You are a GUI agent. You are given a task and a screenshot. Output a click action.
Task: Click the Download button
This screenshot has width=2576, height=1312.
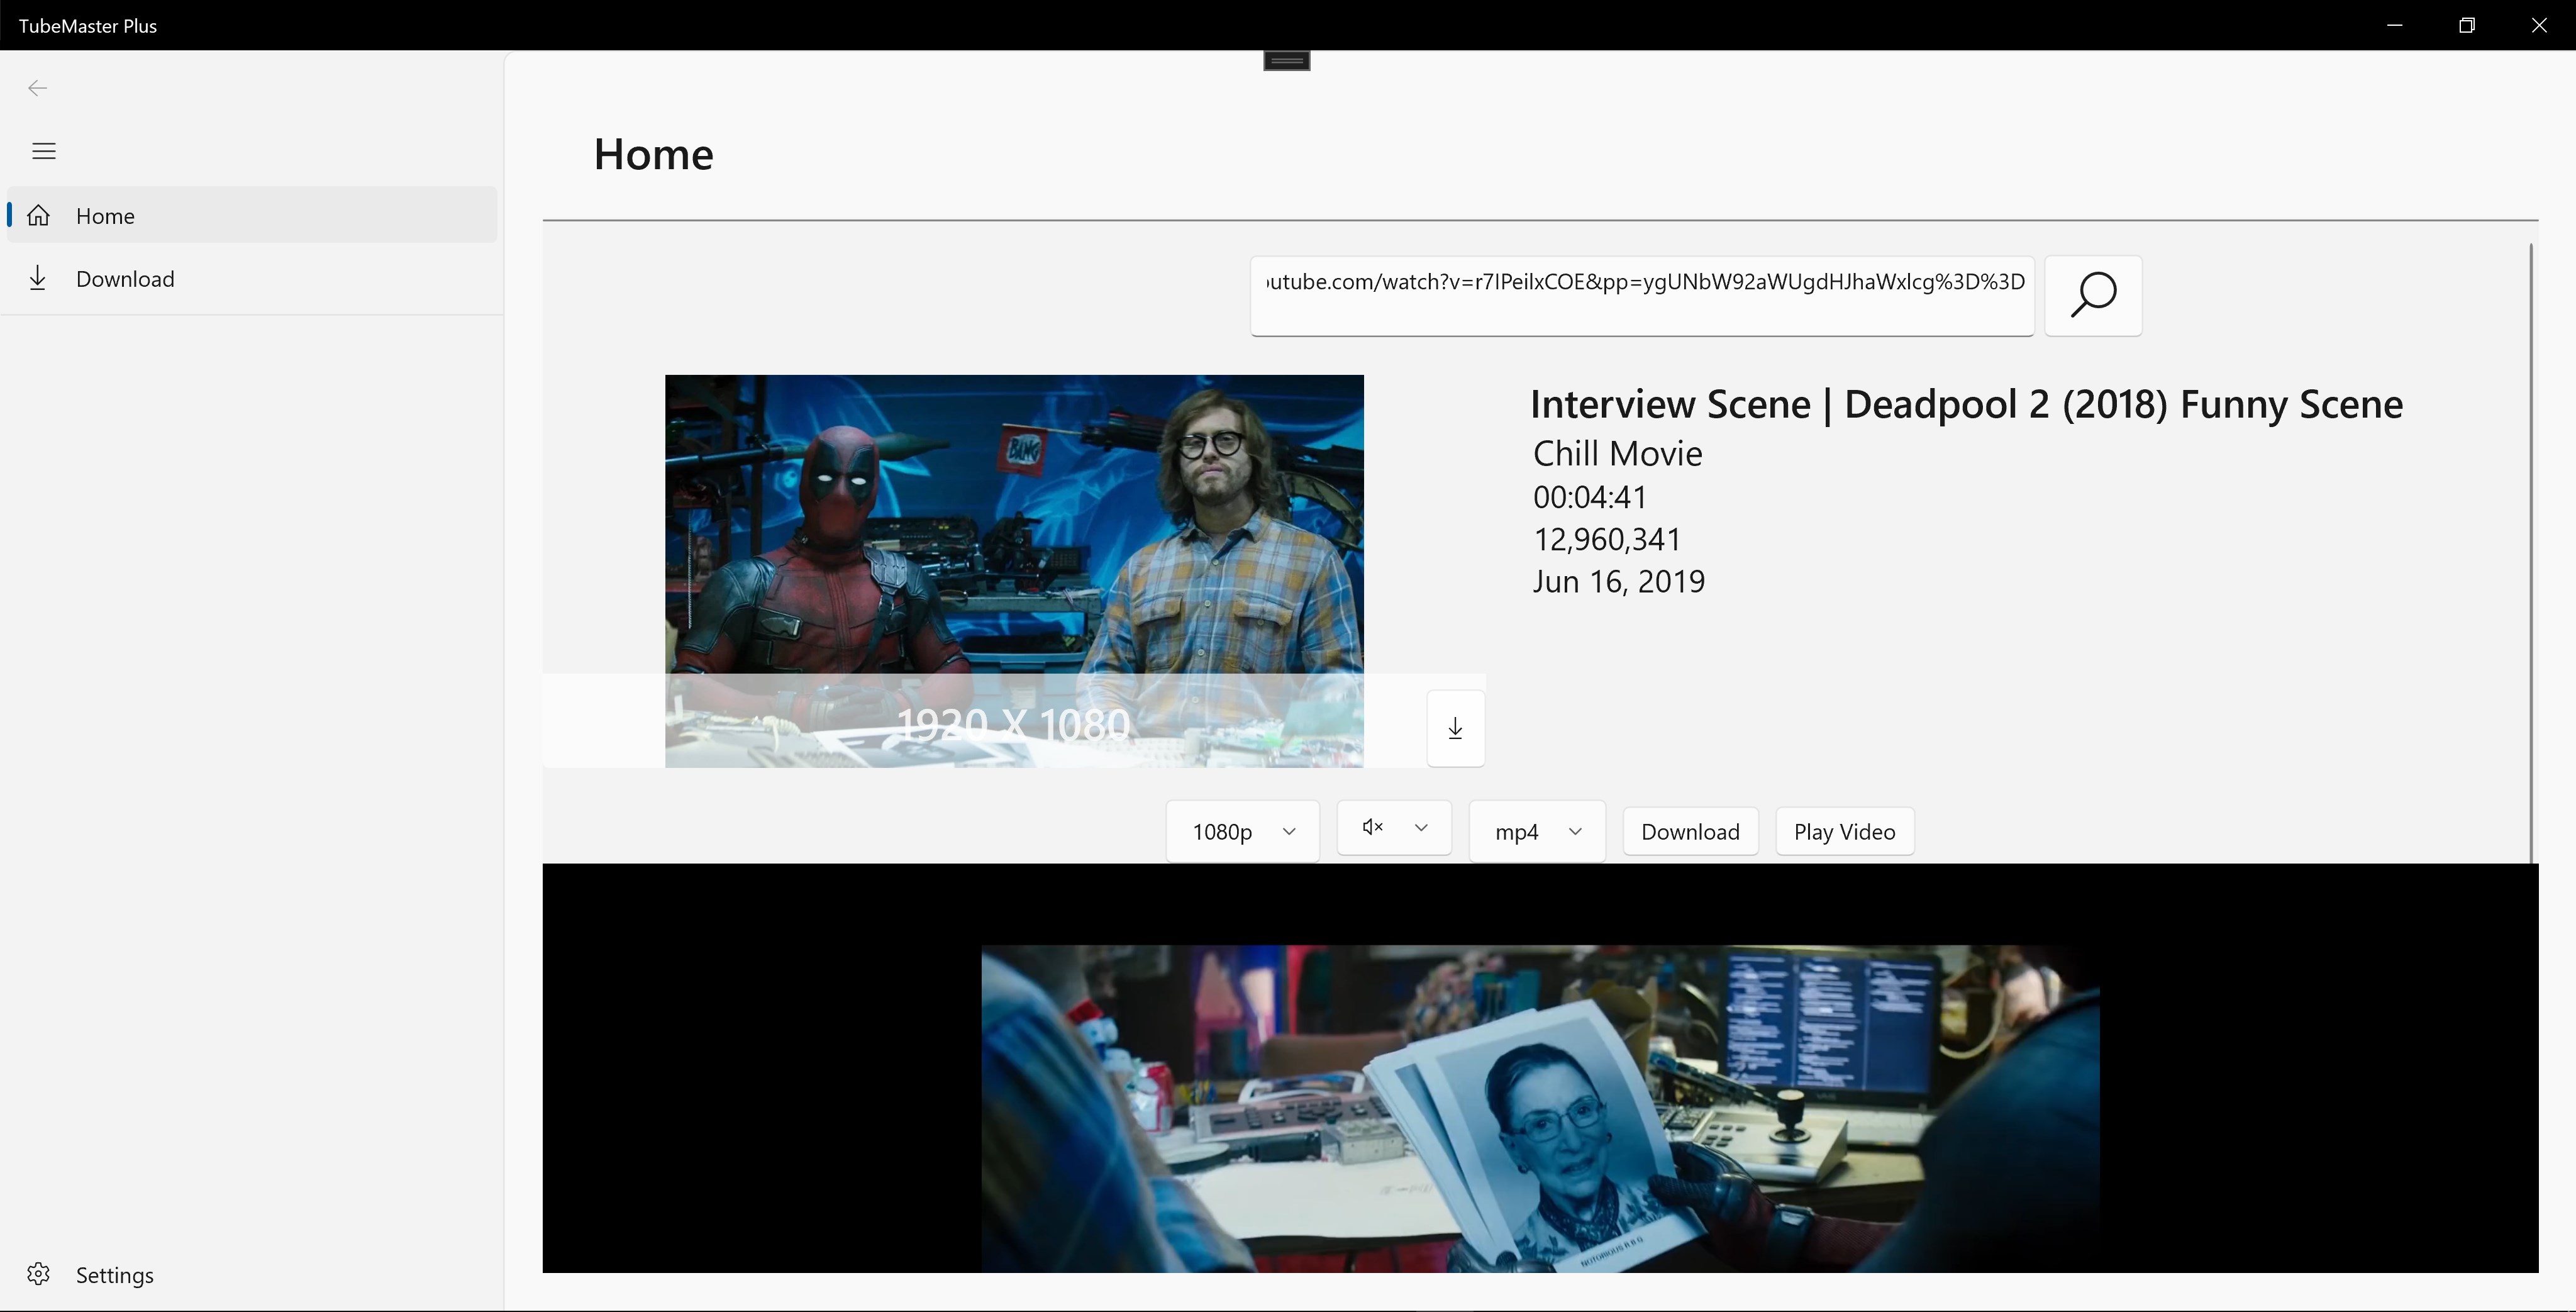(x=1690, y=831)
